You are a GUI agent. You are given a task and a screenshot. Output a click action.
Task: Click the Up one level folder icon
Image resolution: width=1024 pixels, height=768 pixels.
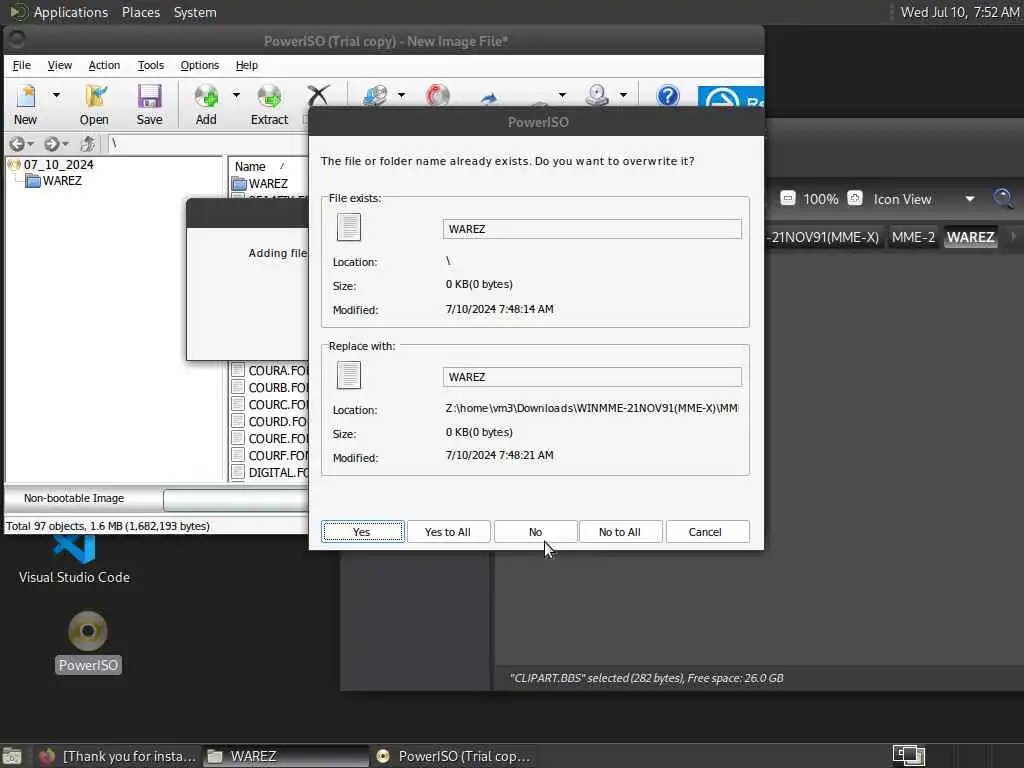pos(88,144)
